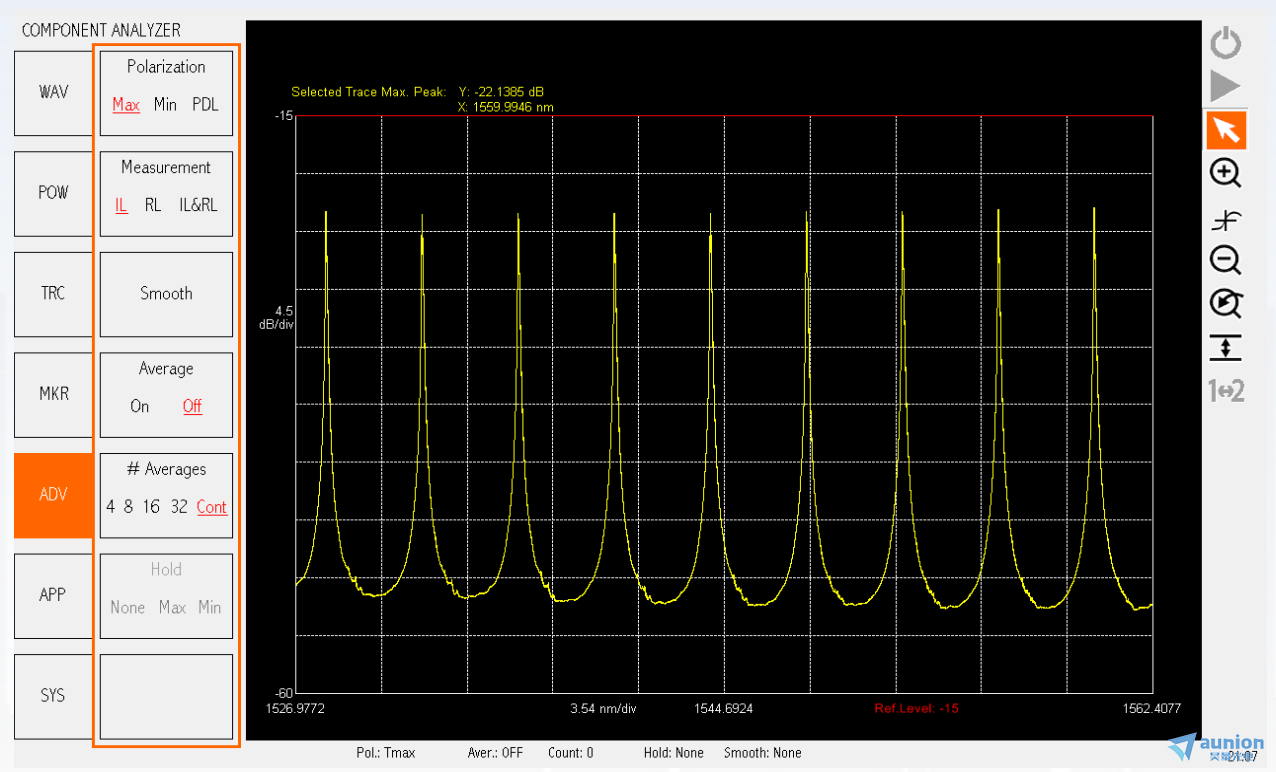Click the 1↔2 trace swap icon
Viewport: 1276px width, 772px height.
click(x=1225, y=391)
